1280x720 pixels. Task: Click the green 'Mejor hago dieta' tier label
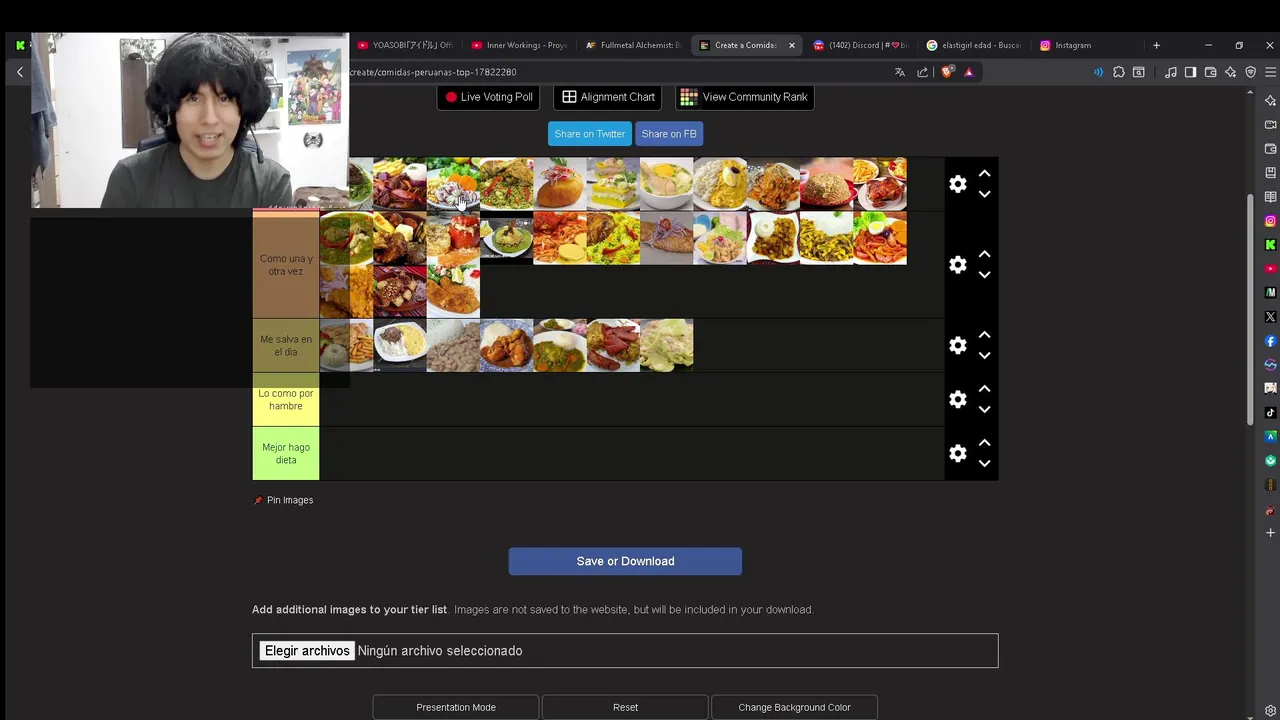point(286,454)
